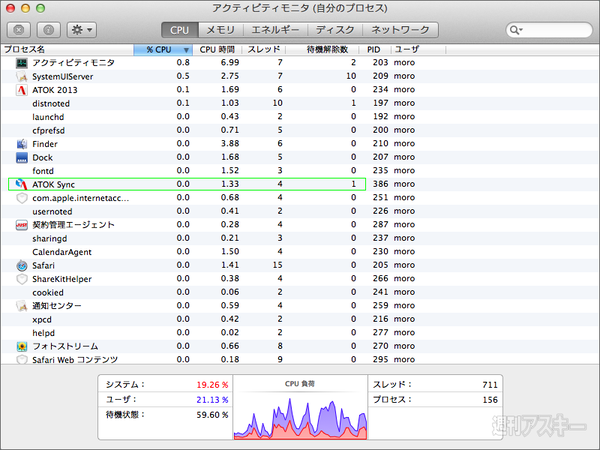Viewport: 600px width, 450px height.
Task: Select the Dock process icon
Action: [x=22, y=158]
